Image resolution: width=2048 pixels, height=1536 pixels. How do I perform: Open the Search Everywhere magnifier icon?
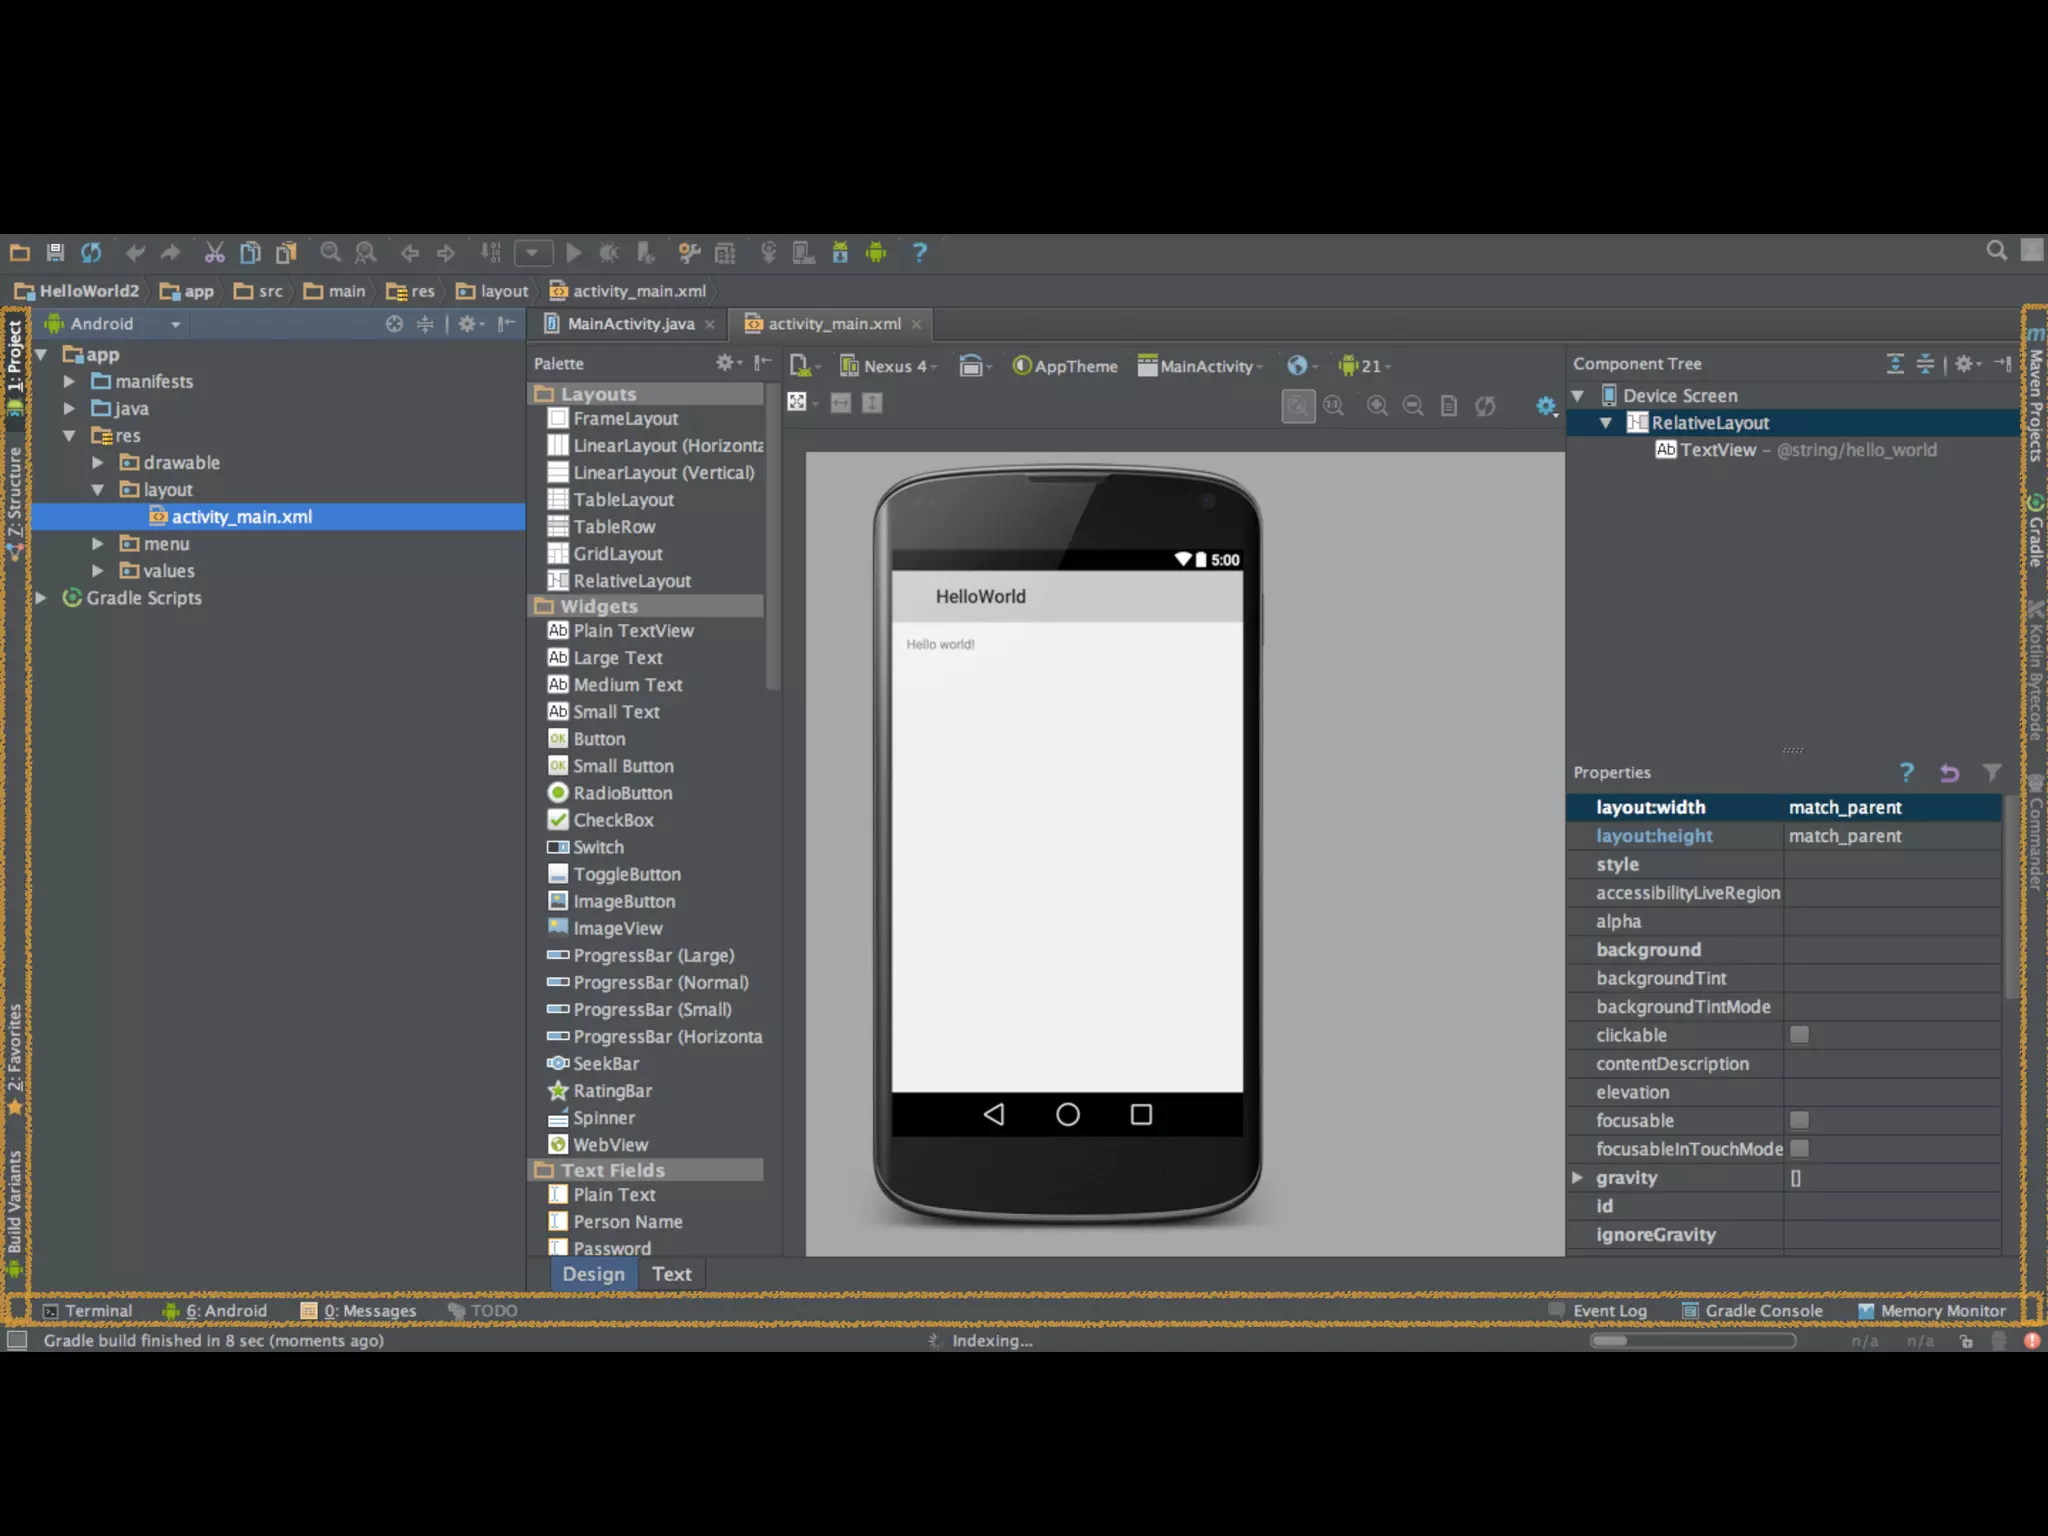click(x=1996, y=251)
